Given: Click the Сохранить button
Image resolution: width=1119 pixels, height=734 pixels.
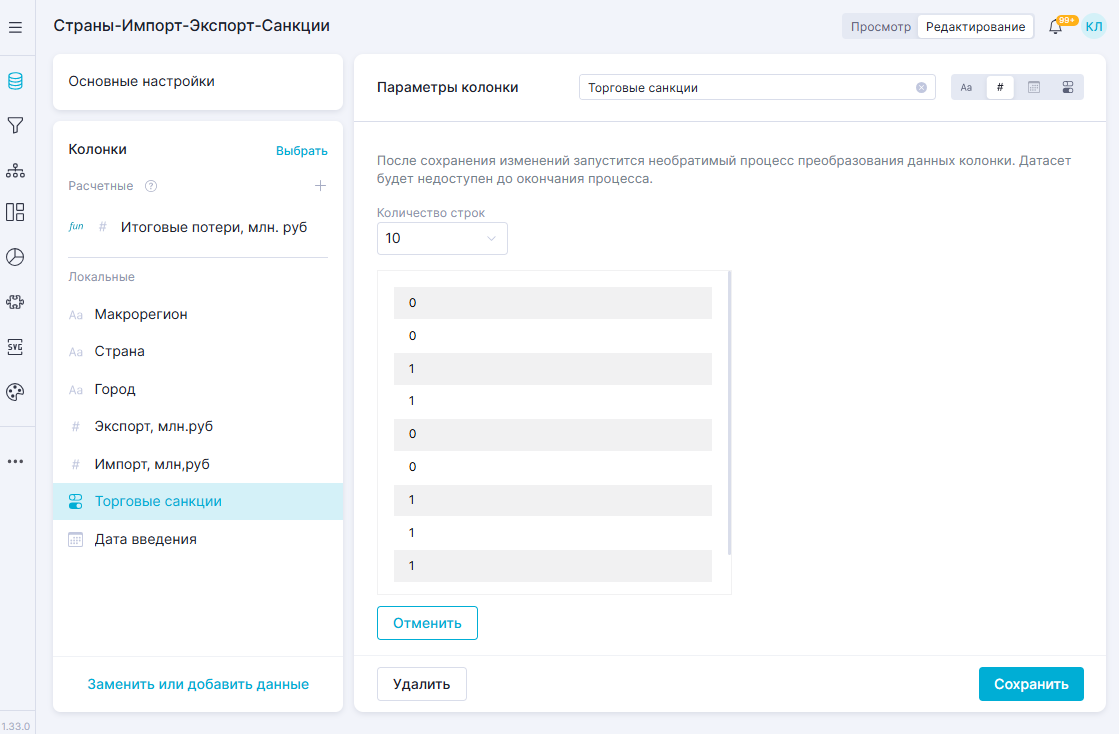Looking at the screenshot, I should (x=1031, y=684).
